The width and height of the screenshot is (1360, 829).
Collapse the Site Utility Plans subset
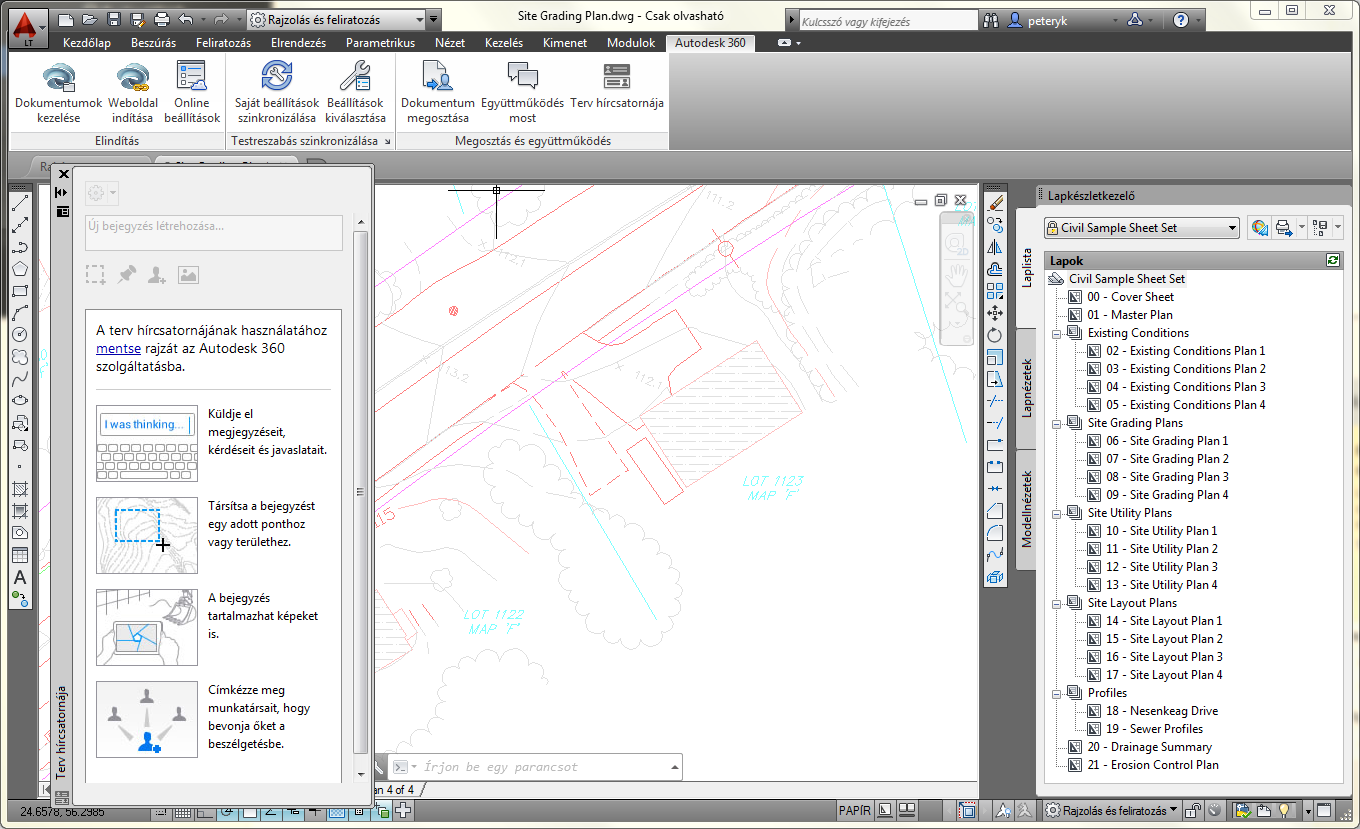1056,513
